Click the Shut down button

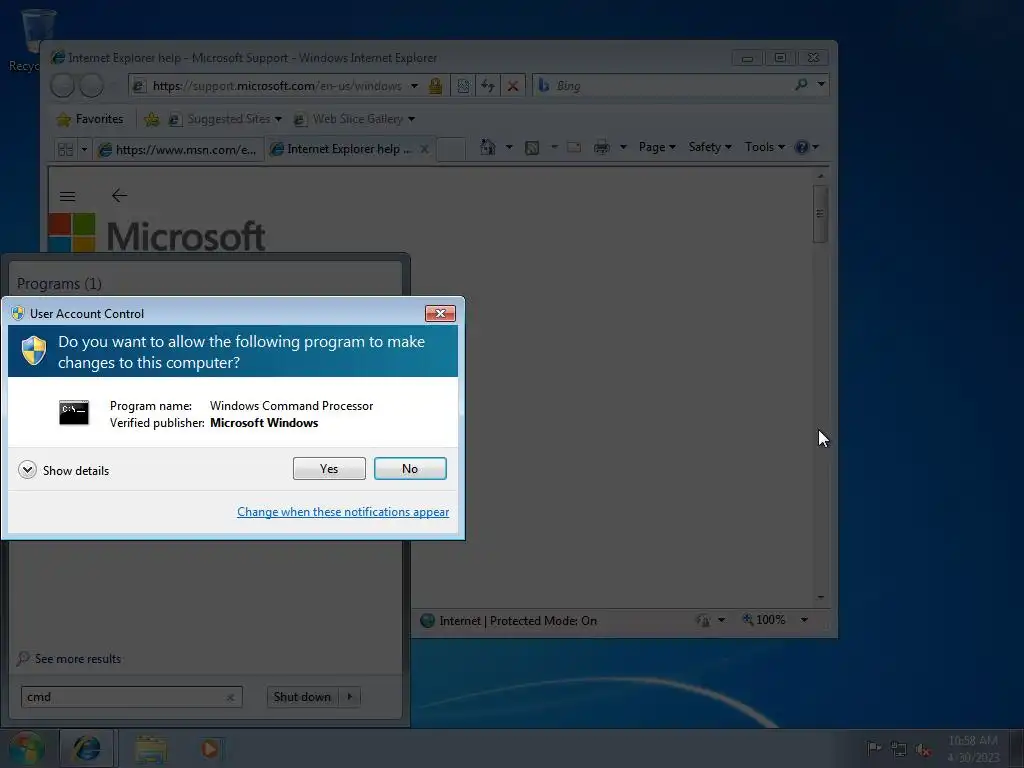pos(302,697)
